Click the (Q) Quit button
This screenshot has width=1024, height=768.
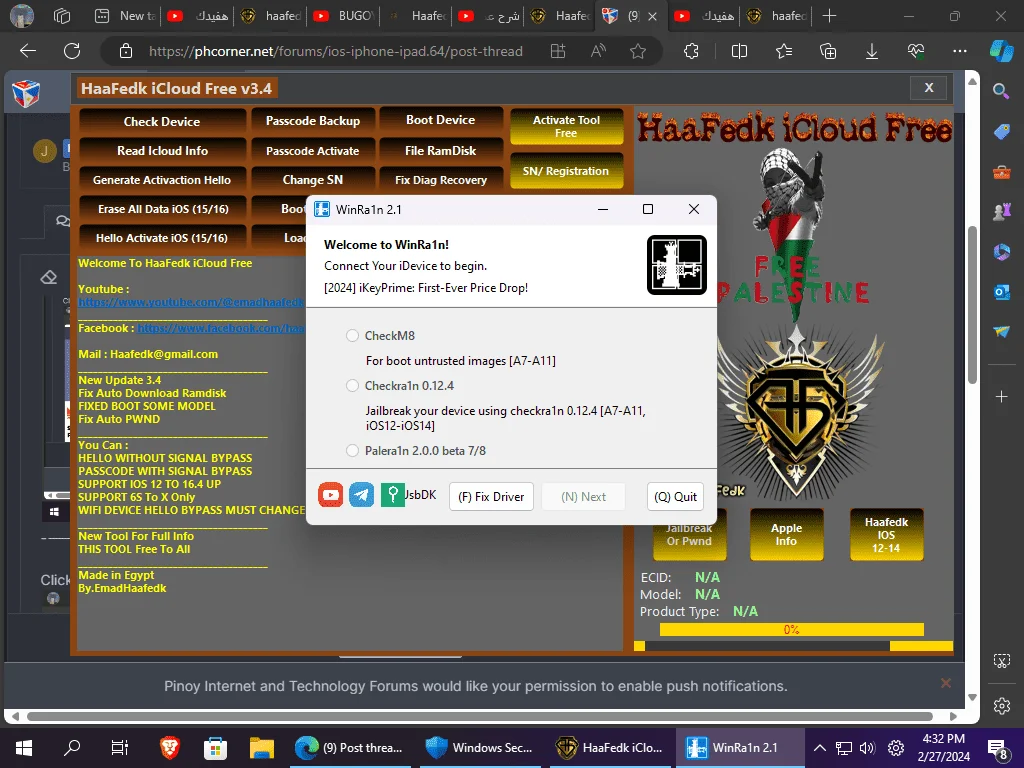point(675,497)
